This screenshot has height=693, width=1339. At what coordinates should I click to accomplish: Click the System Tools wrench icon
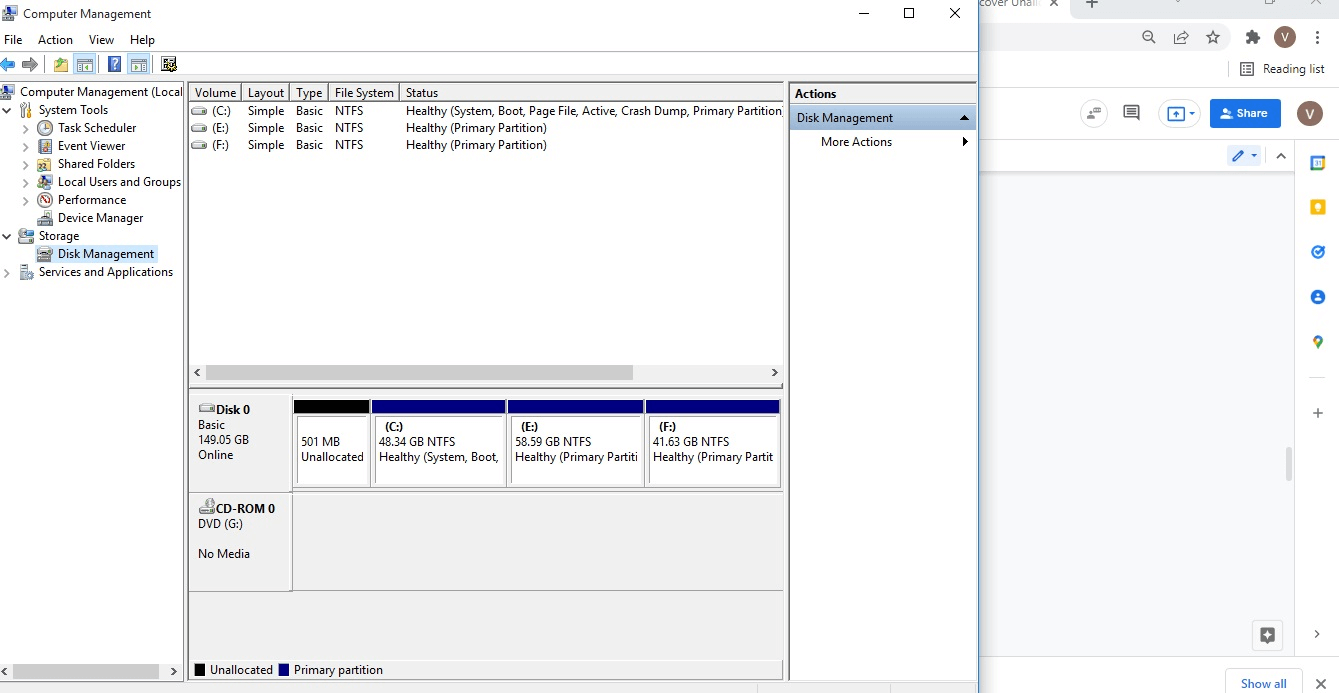click(26, 110)
